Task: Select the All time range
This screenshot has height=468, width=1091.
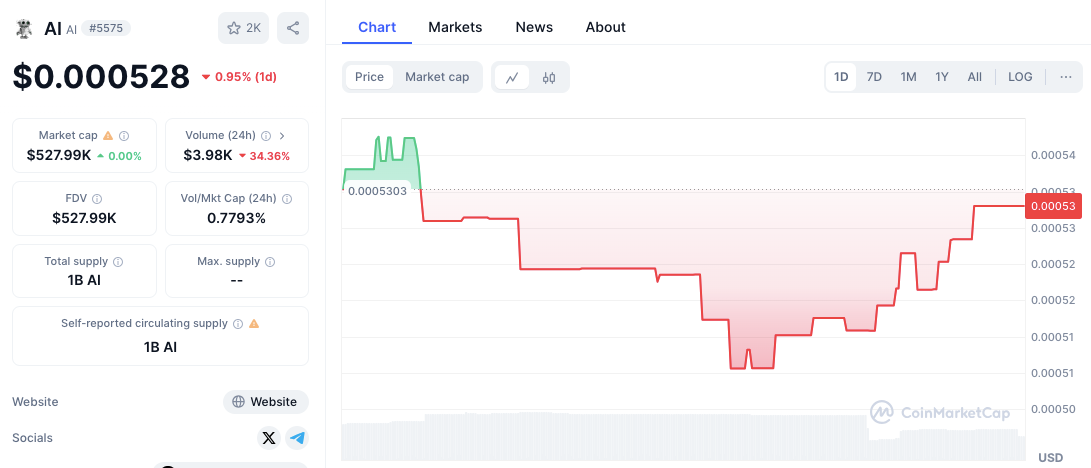Action: [974, 77]
